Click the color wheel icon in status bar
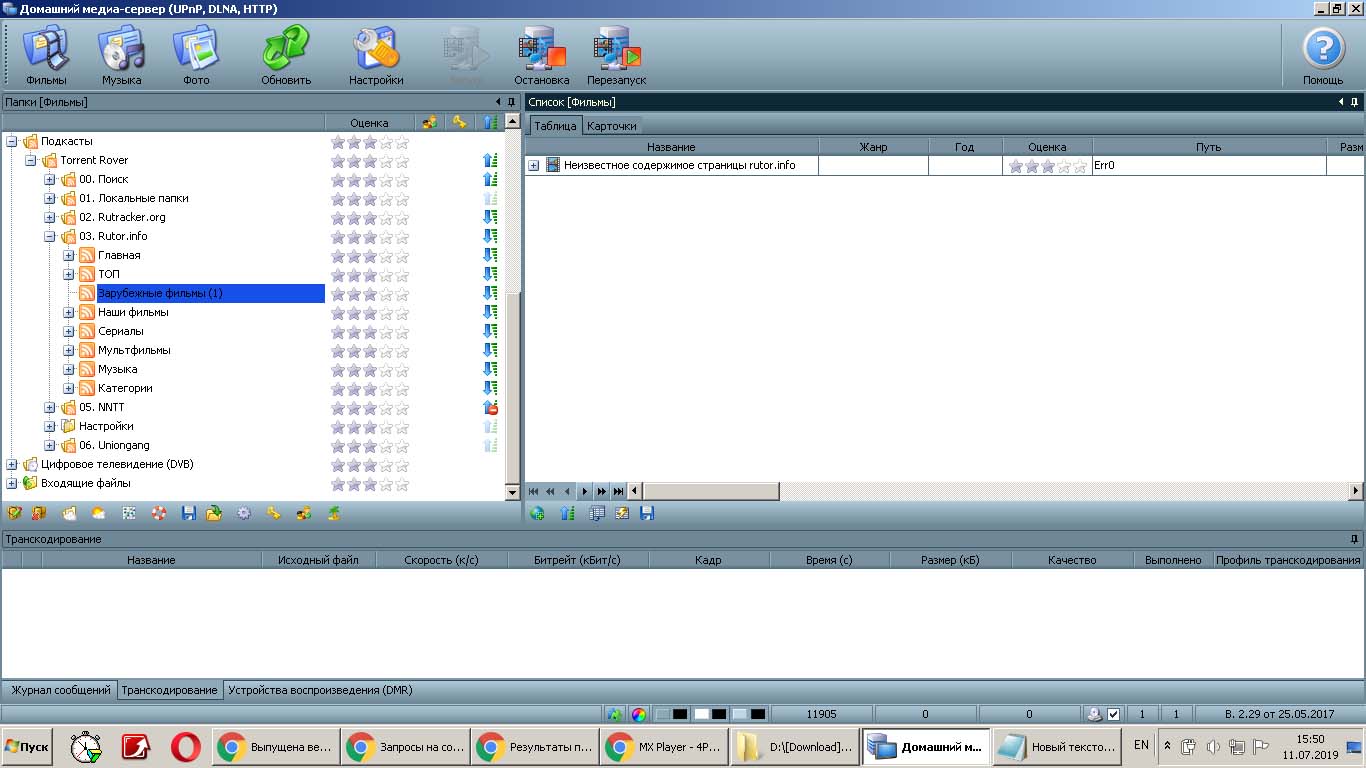Image resolution: width=1366 pixels, height=768 pixels. tap(638, 715)
